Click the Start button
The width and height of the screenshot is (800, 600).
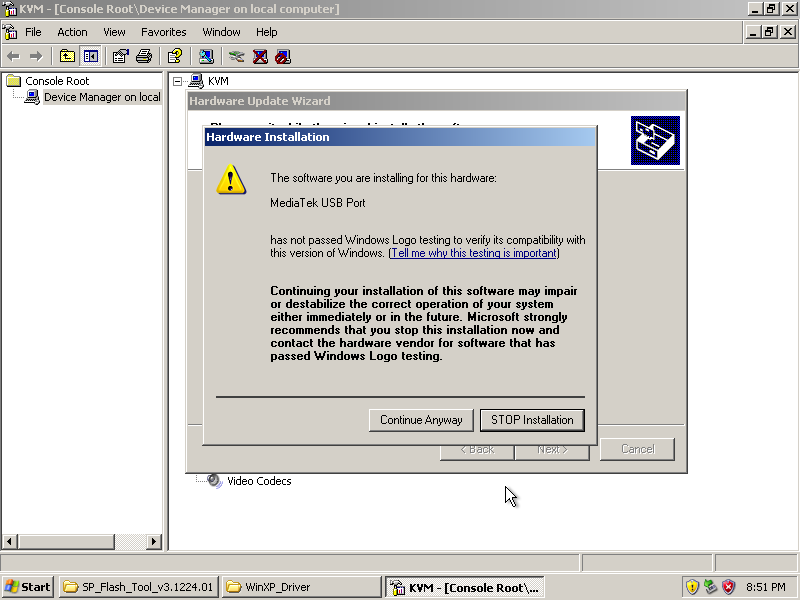(28, 587)
